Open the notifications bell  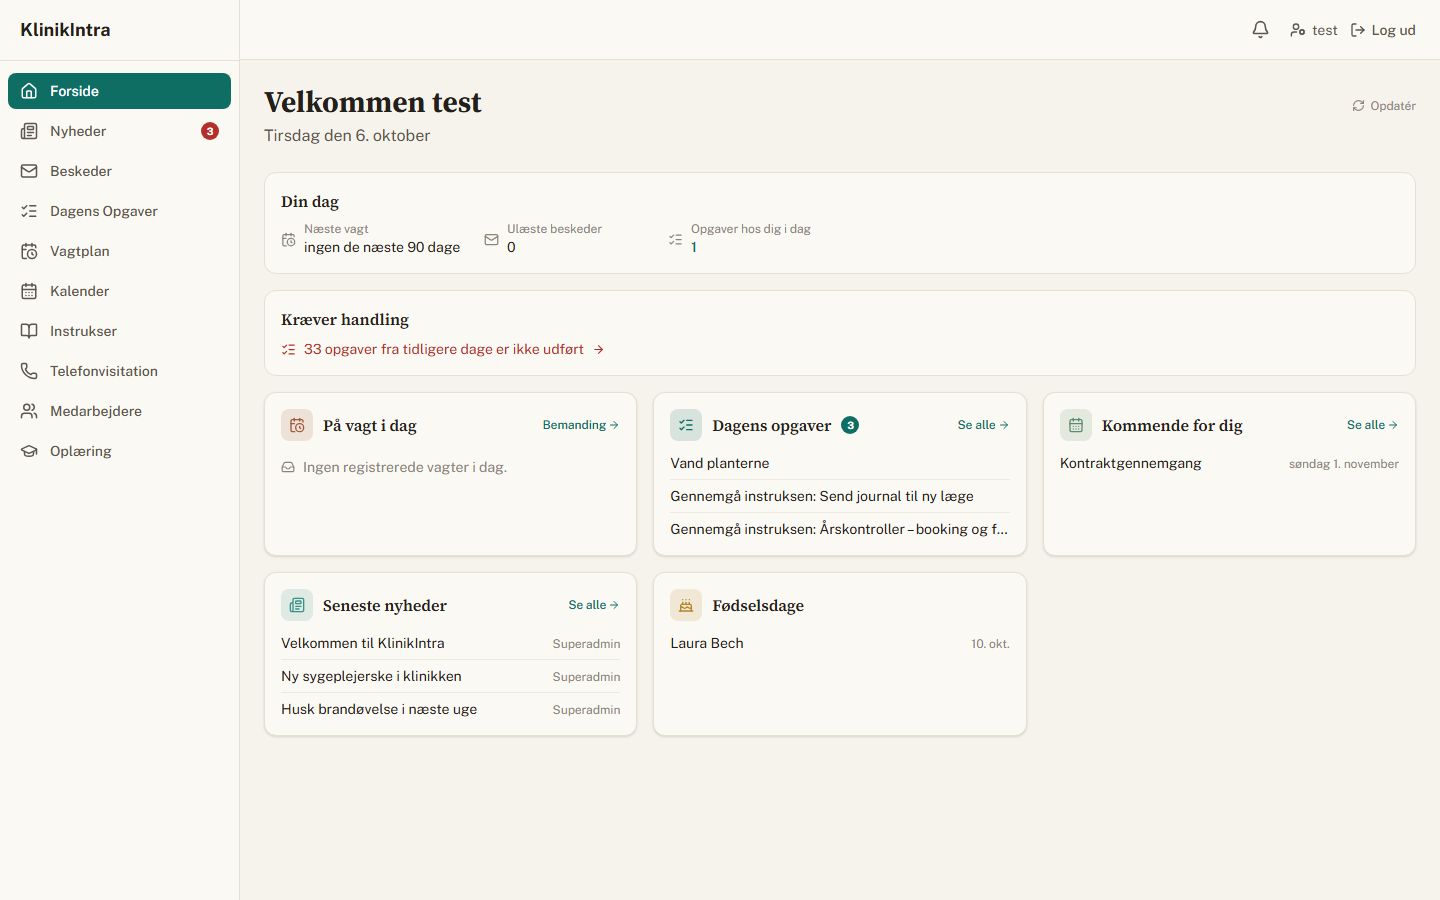point(1260,30)
